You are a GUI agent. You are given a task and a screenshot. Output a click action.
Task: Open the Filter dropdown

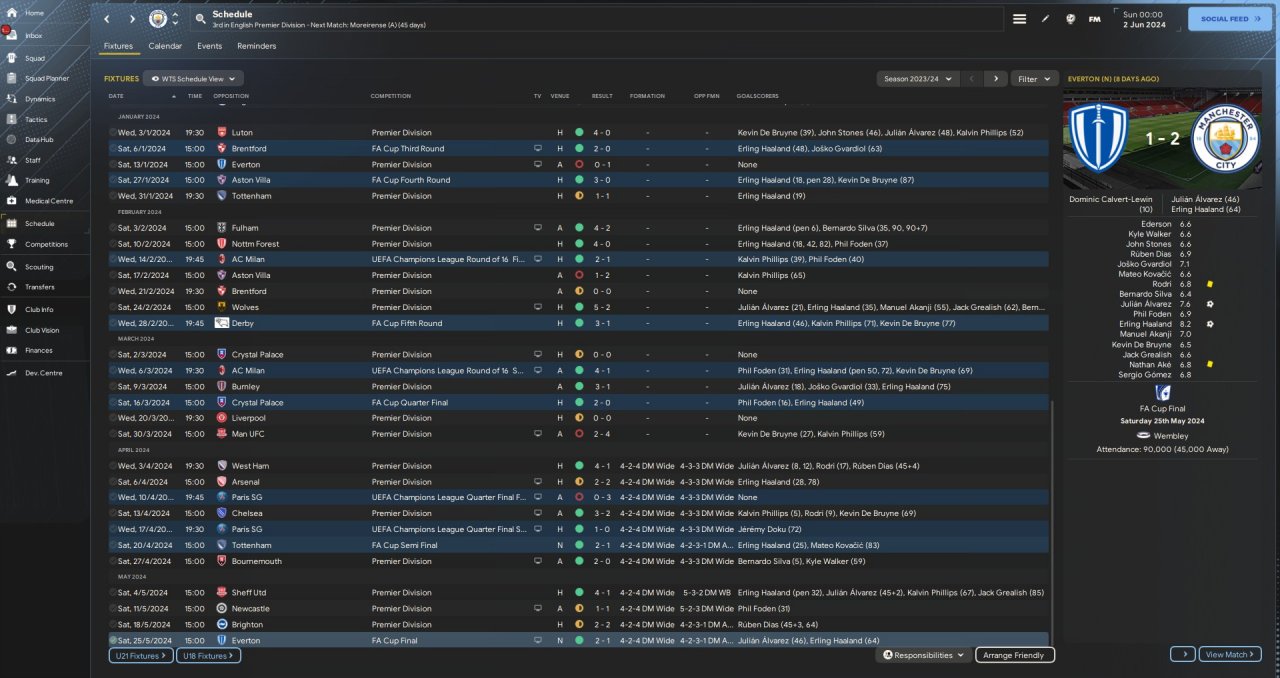1035,78
